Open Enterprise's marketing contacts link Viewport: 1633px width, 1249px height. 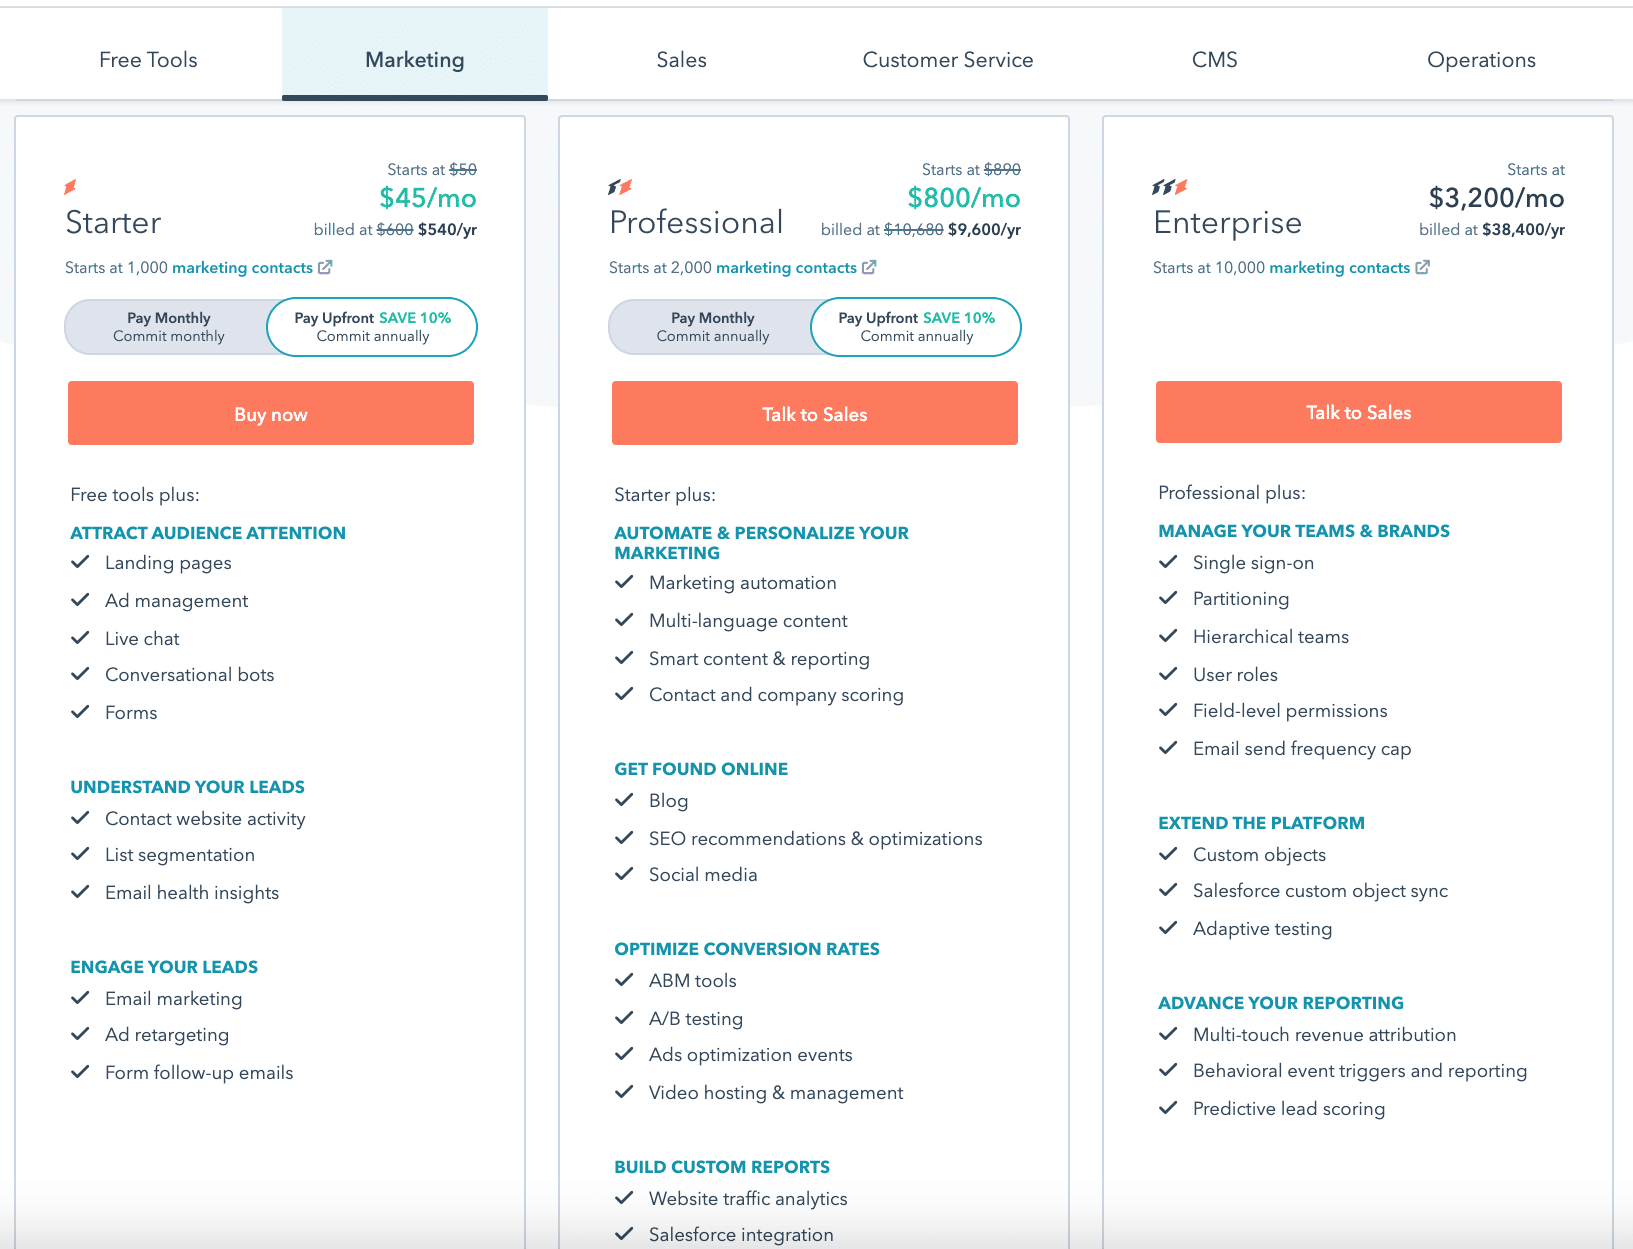[1338, 267]
